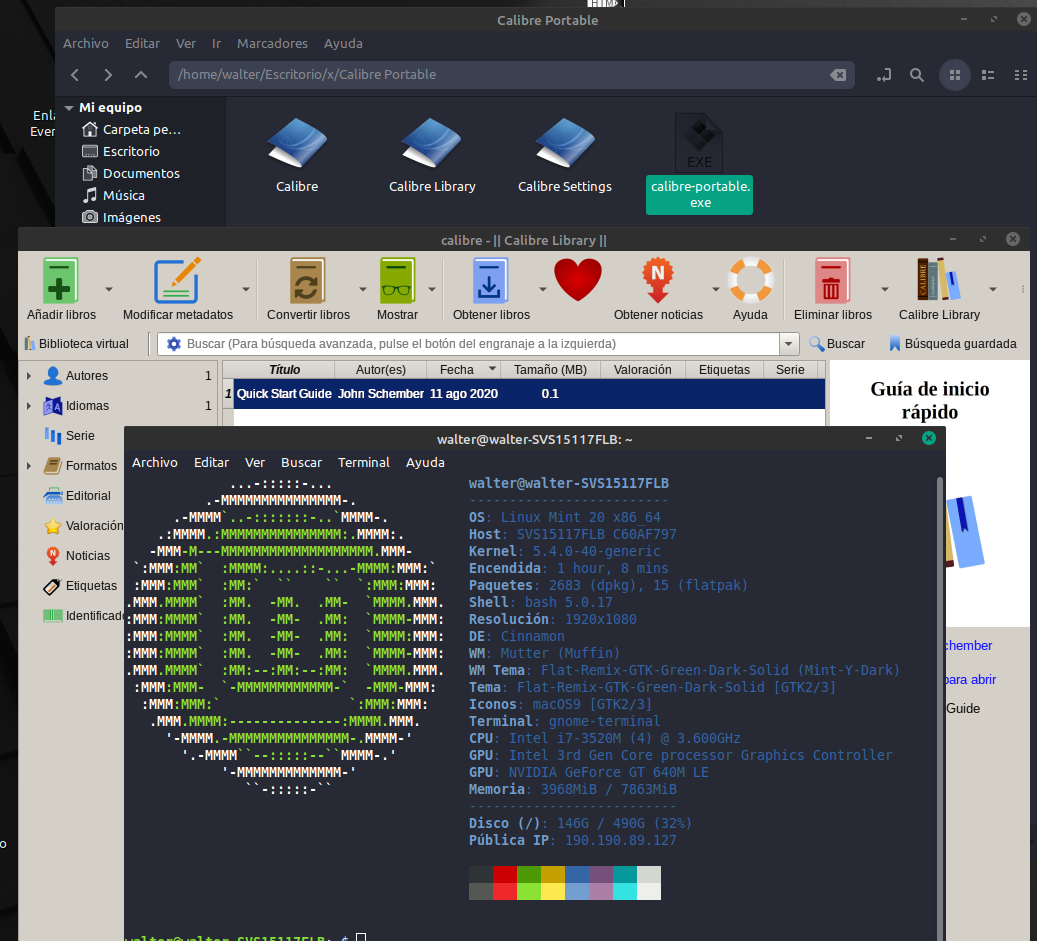Open Modificar metadatos tool
1037x941 pixels.
pos(177,281)
